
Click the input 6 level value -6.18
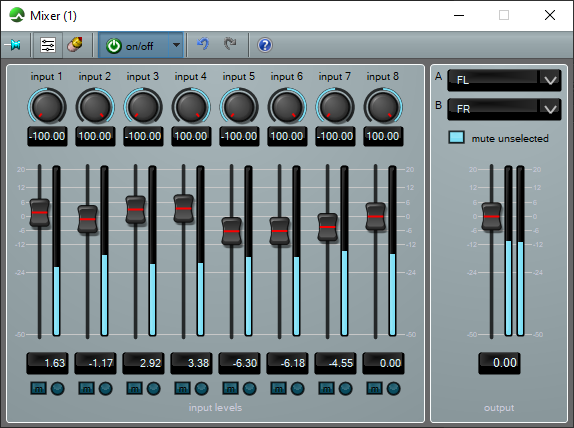[x=287, y=363]
